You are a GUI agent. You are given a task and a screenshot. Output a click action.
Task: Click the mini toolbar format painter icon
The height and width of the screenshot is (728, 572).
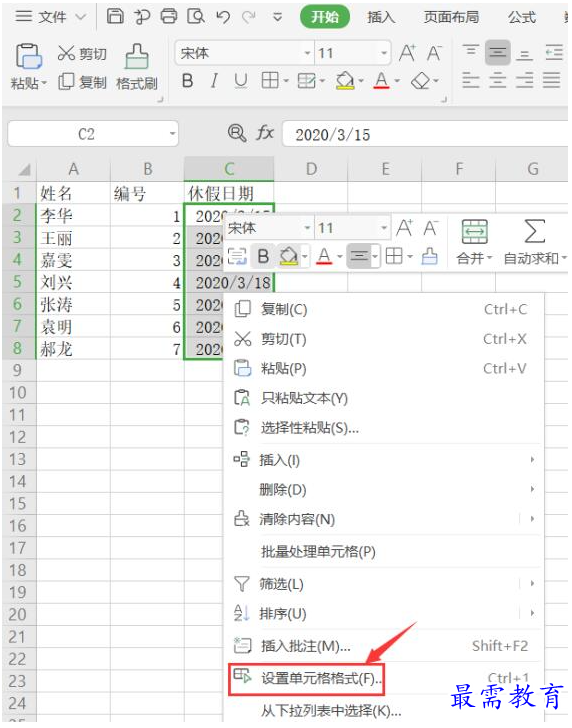click(x=429, y=256)
